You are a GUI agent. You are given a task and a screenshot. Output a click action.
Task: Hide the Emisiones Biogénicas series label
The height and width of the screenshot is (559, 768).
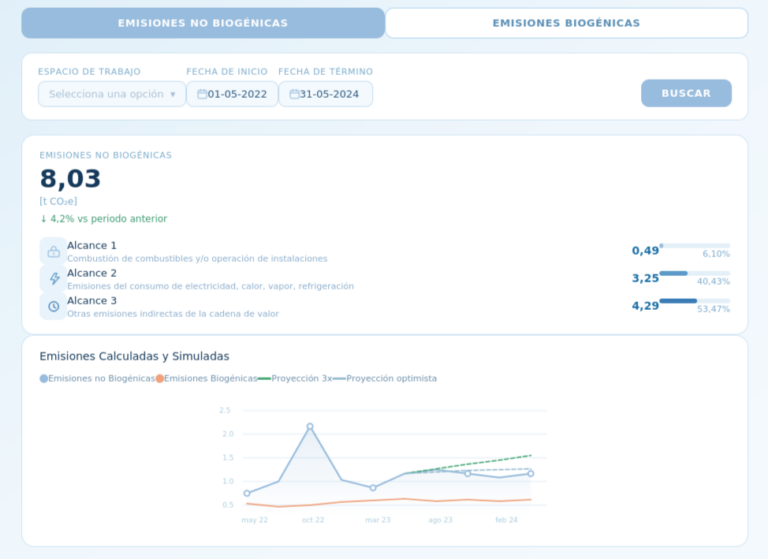point(211,379)
